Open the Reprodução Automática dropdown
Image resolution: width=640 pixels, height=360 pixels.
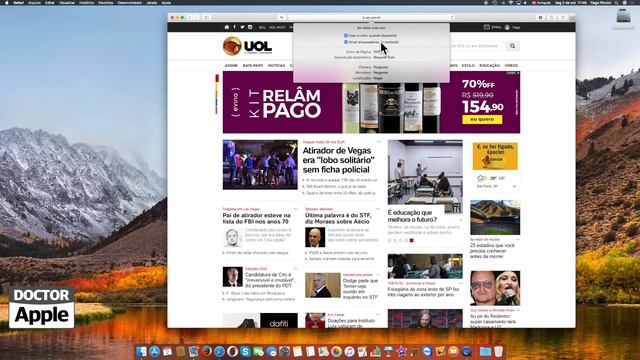(384, 58)
